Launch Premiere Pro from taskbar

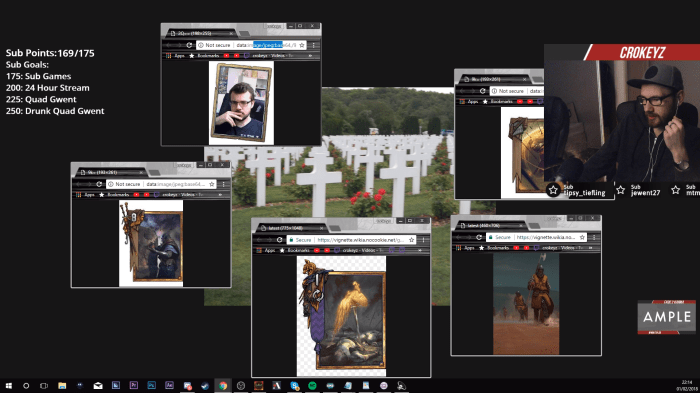pos(133,385)
